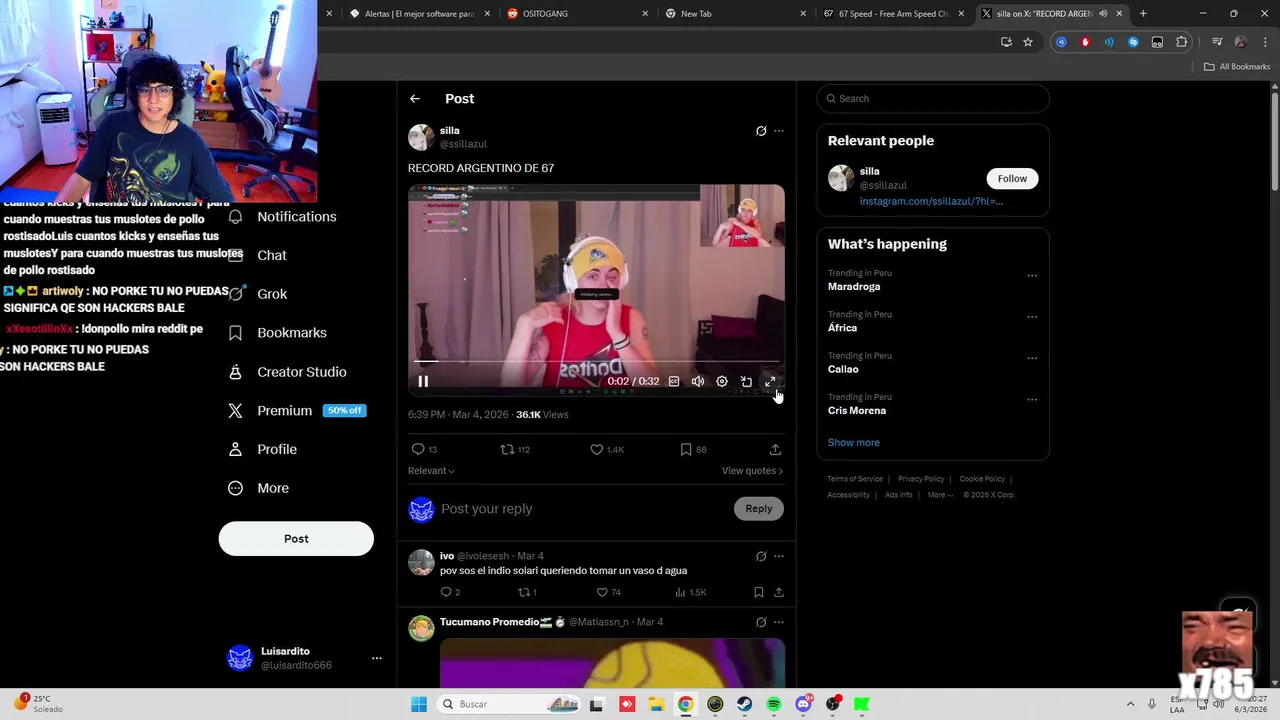Open options for Callao trend
Viewport: 1280px width, 720px height.
click(1032, 358)
